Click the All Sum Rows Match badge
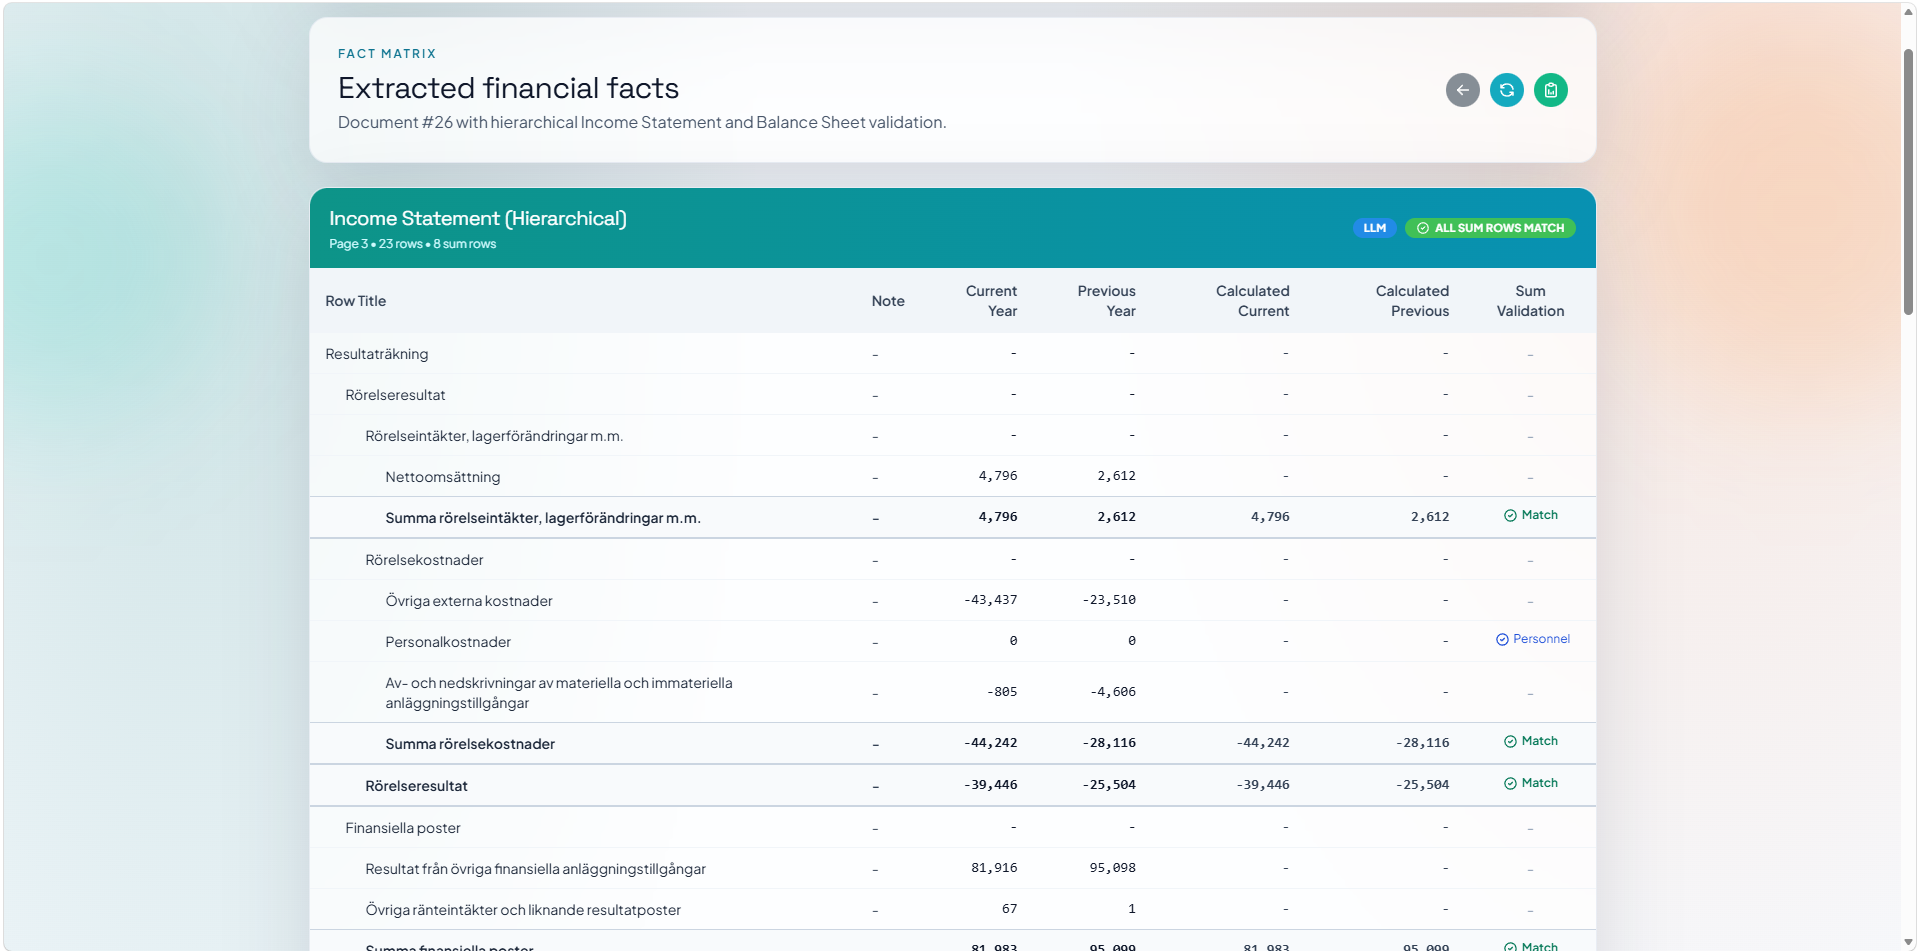 pyautogui.click(x=1490, y=228)
